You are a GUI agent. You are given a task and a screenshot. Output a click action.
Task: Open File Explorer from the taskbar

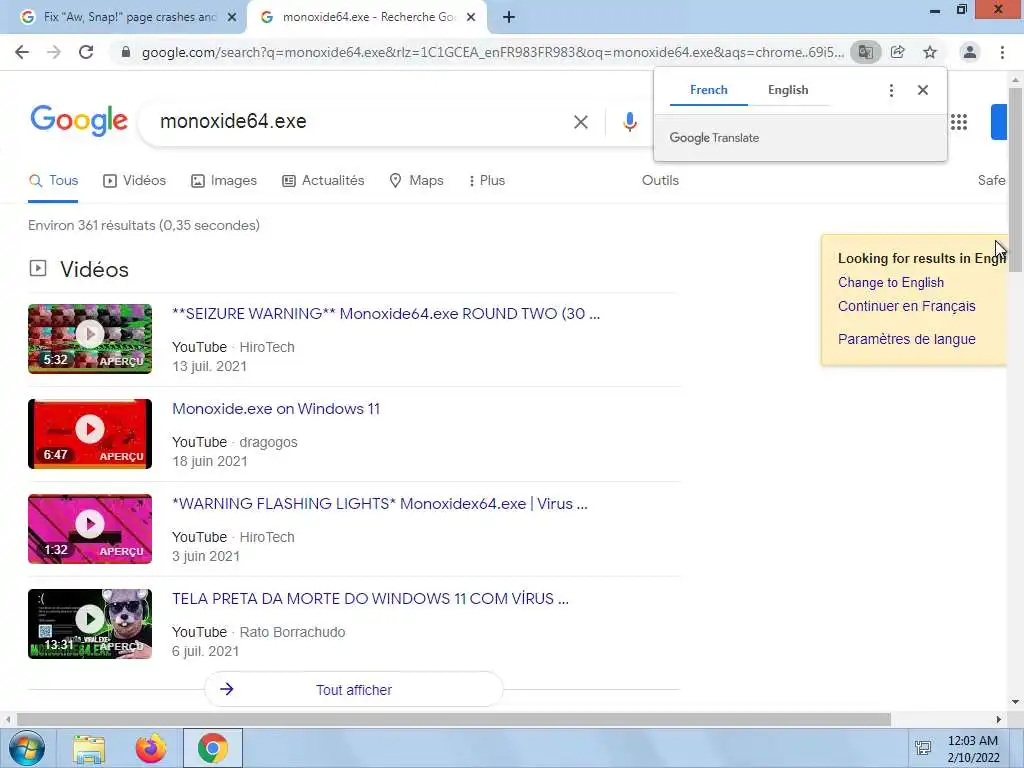[89, 748]
